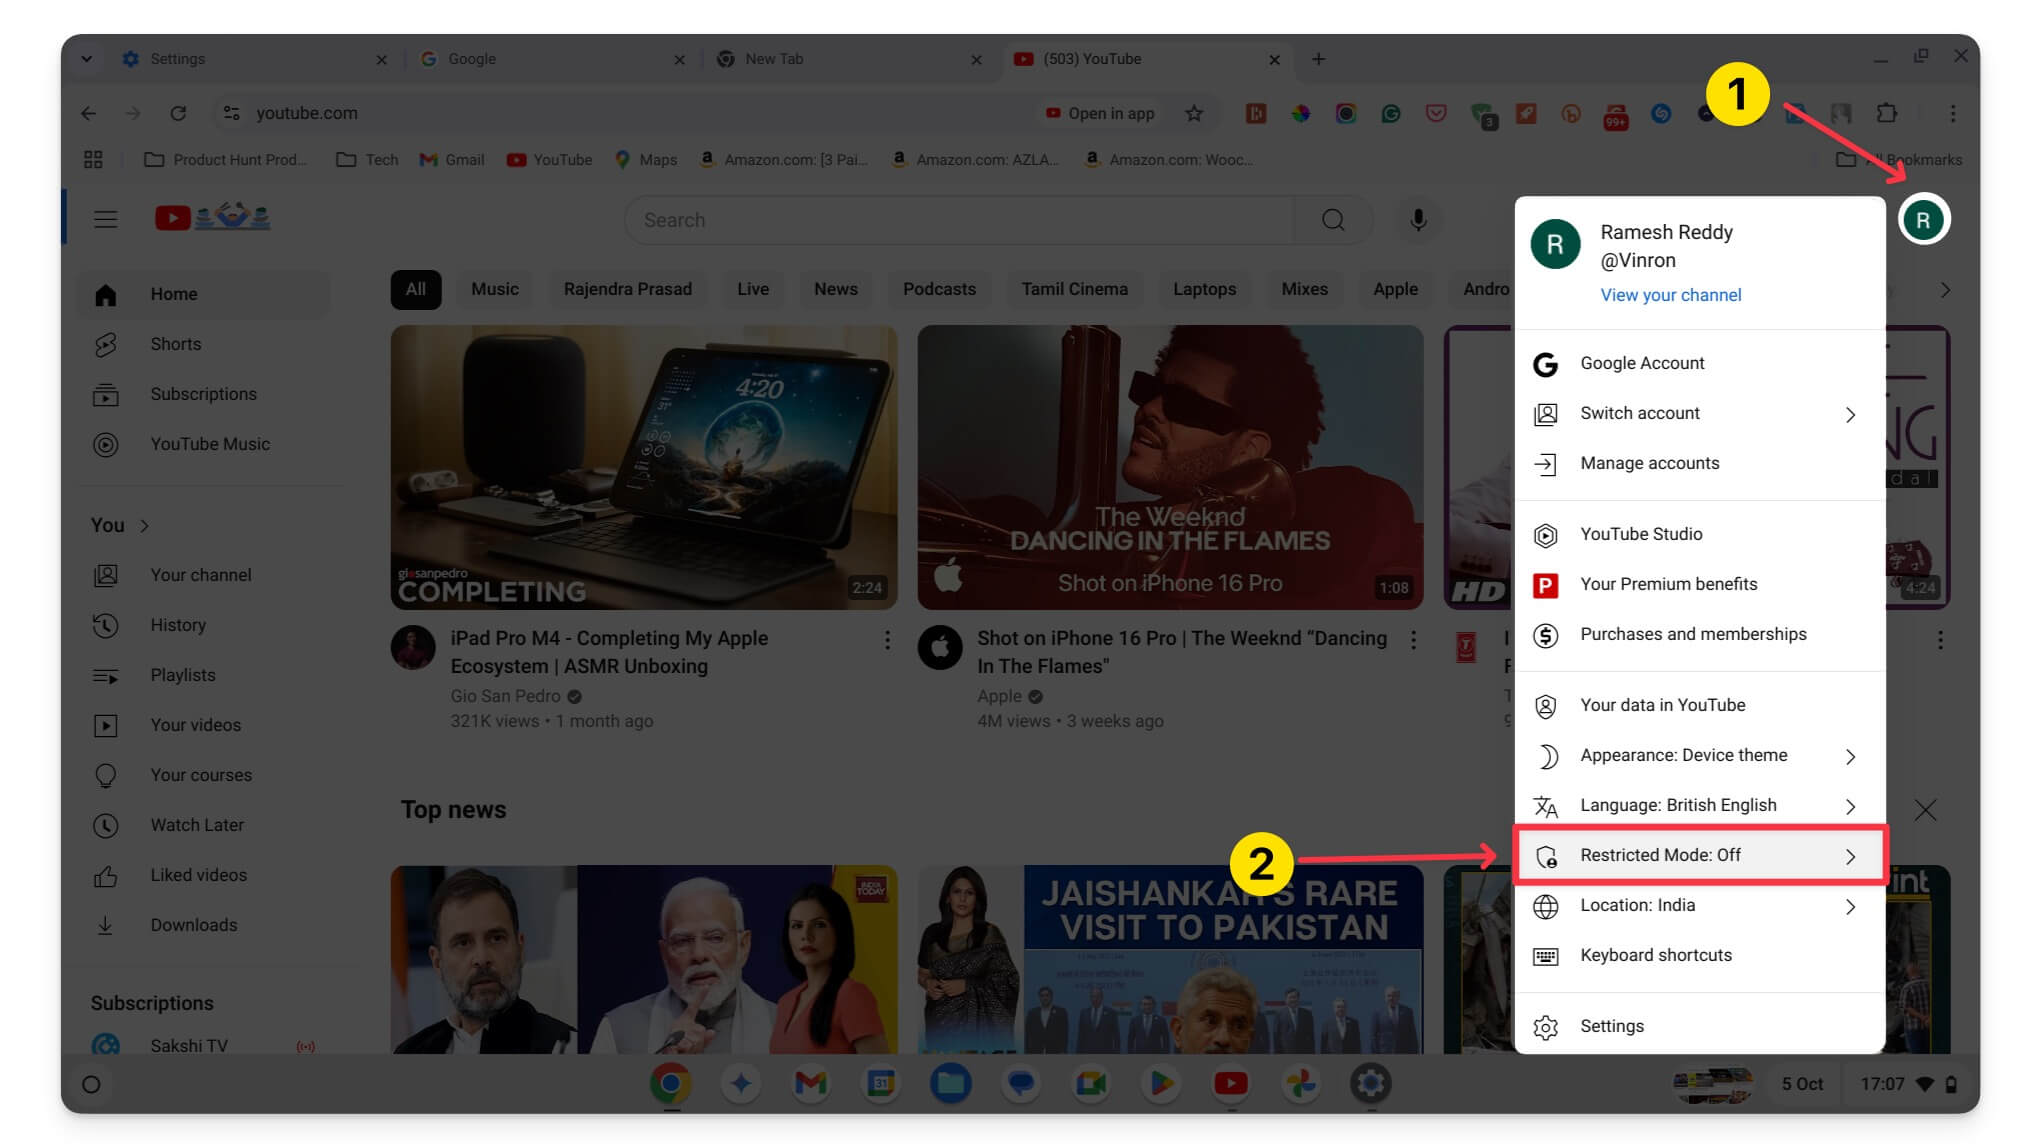The width and height of the screenshot is (2041, 1148).
Task: Open Your data in YouTube
Action: point(1699,706)
